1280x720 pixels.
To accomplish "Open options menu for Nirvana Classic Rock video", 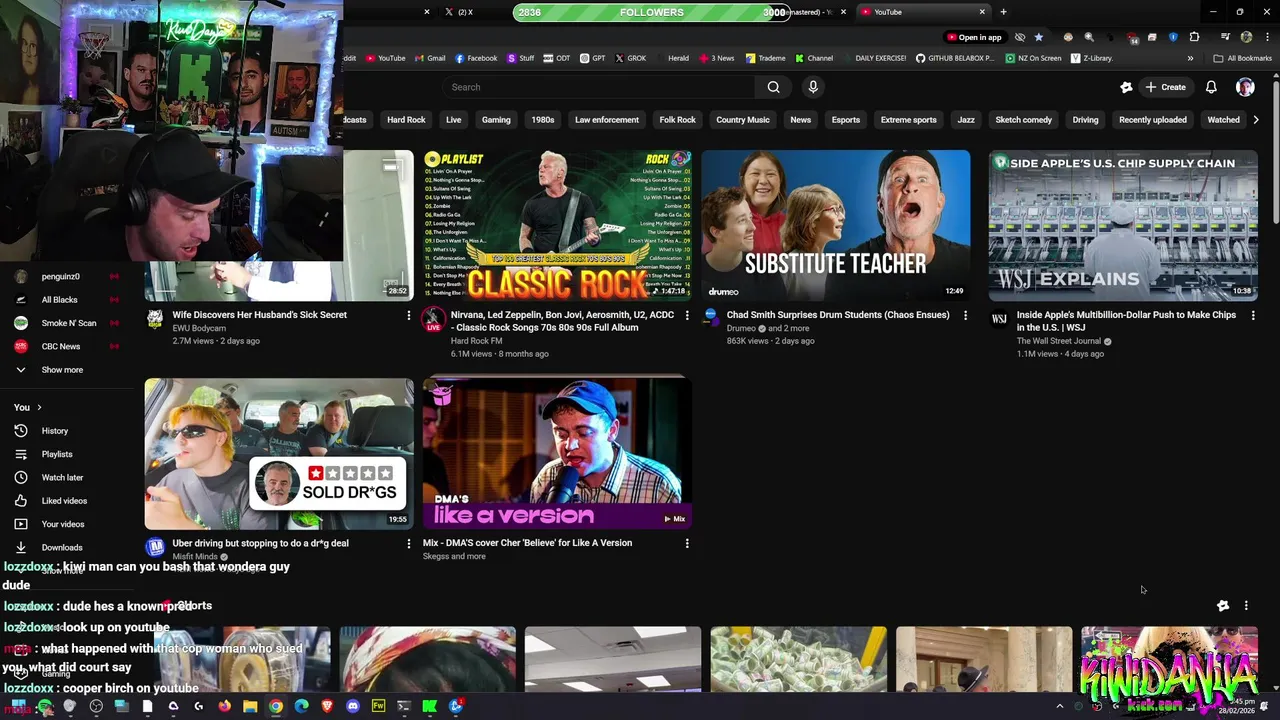I will [x=687, y=315].
